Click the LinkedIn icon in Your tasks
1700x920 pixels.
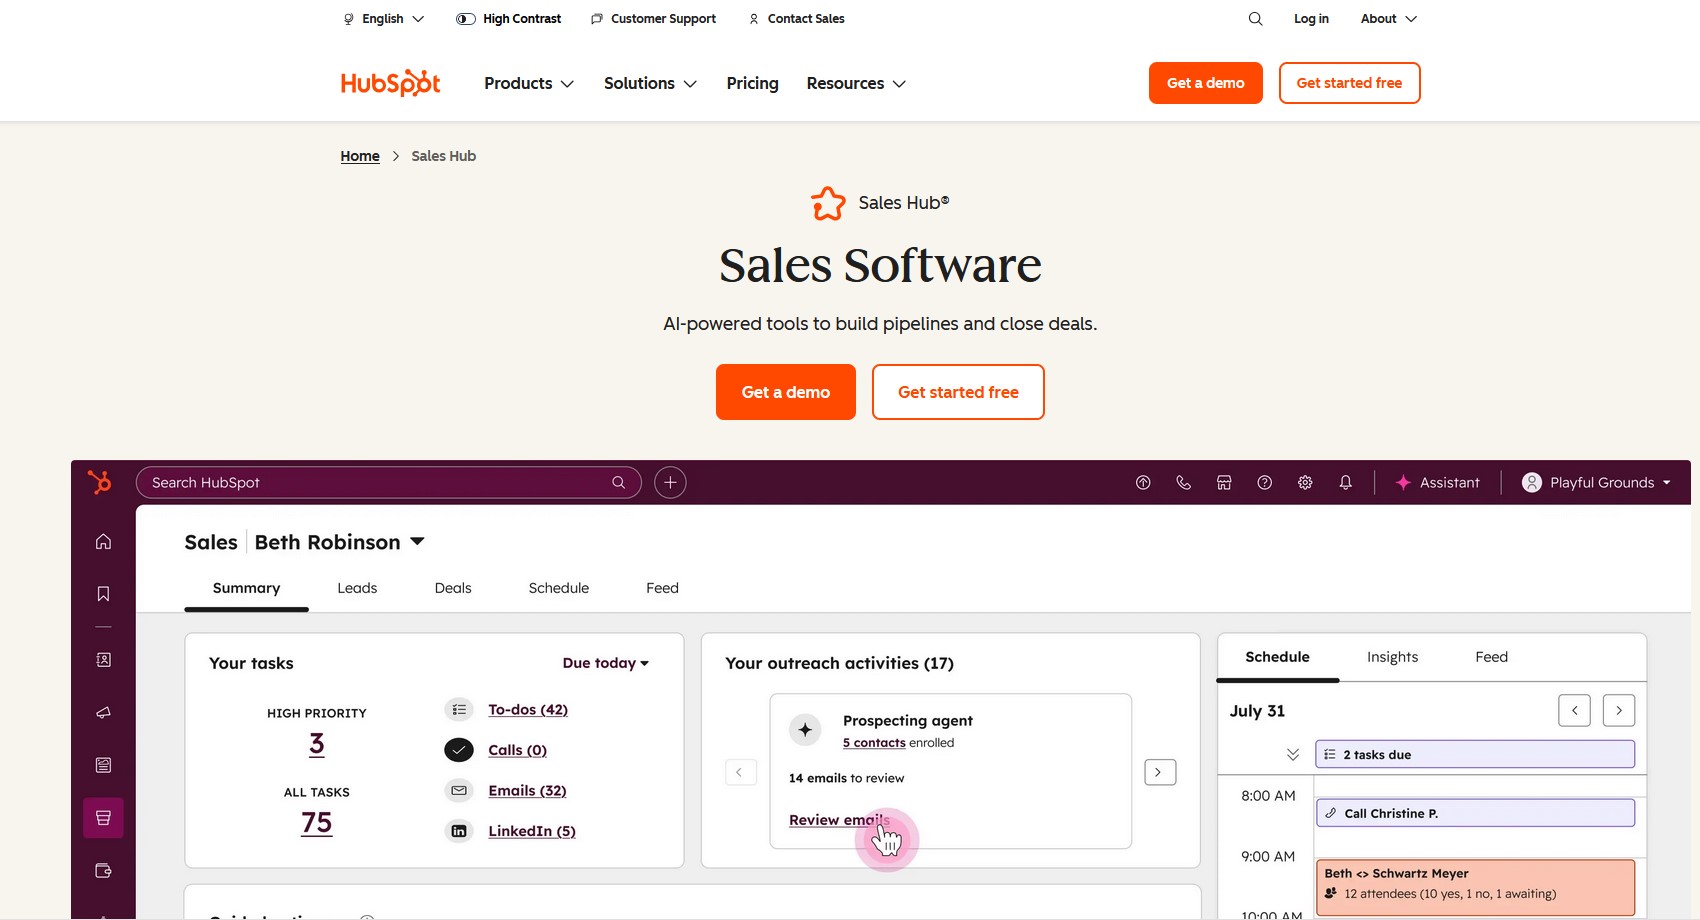pyautogui.click(x=459, y=831)
